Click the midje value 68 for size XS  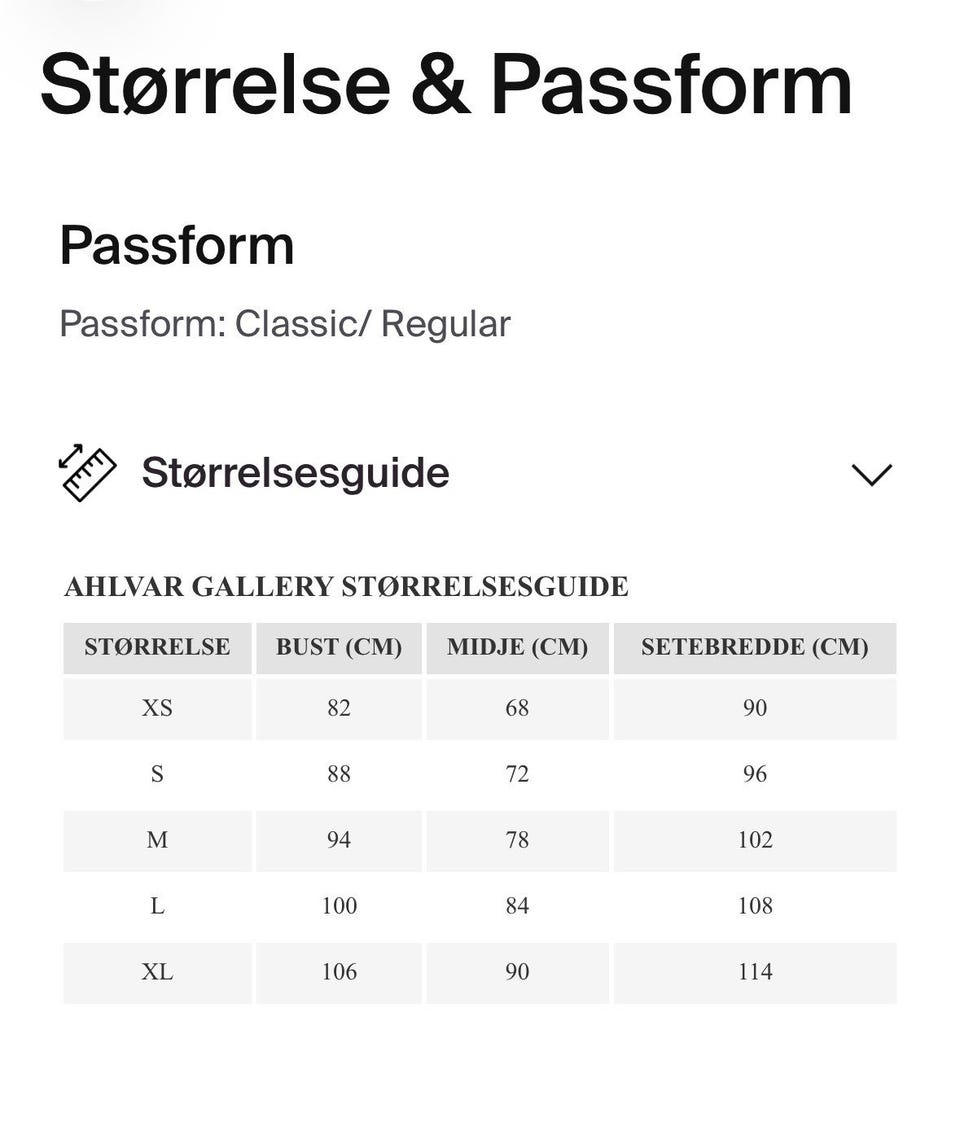[517, 708]
